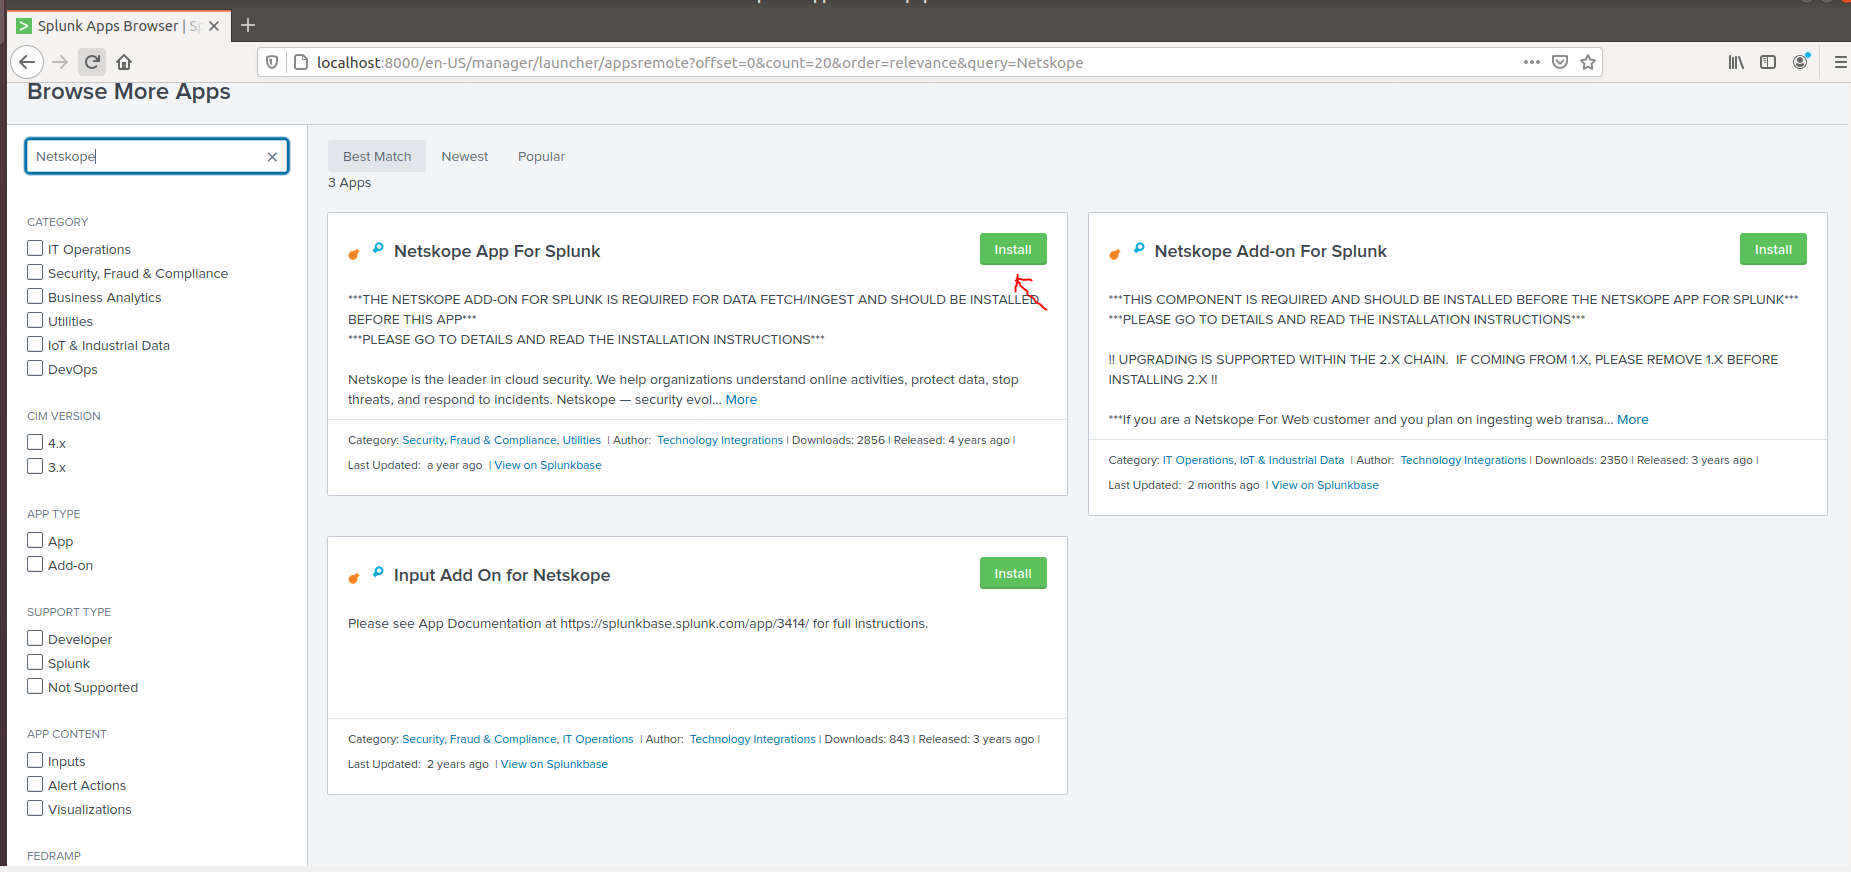Check the IT Operations category filter

coord(35,248)
